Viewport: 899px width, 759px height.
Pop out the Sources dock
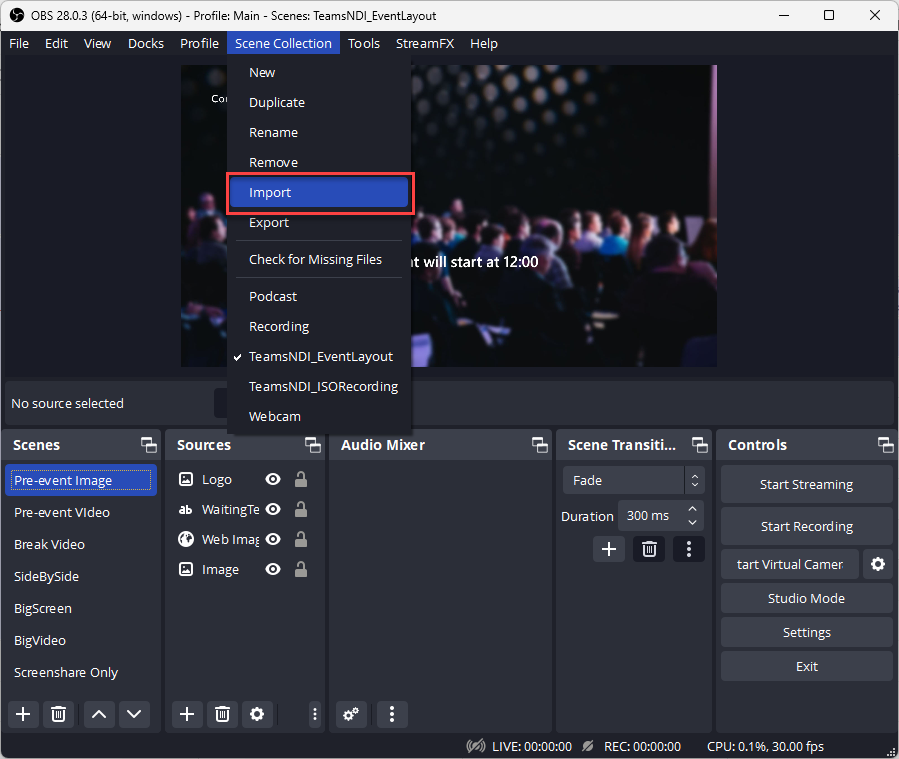(312, 445)
